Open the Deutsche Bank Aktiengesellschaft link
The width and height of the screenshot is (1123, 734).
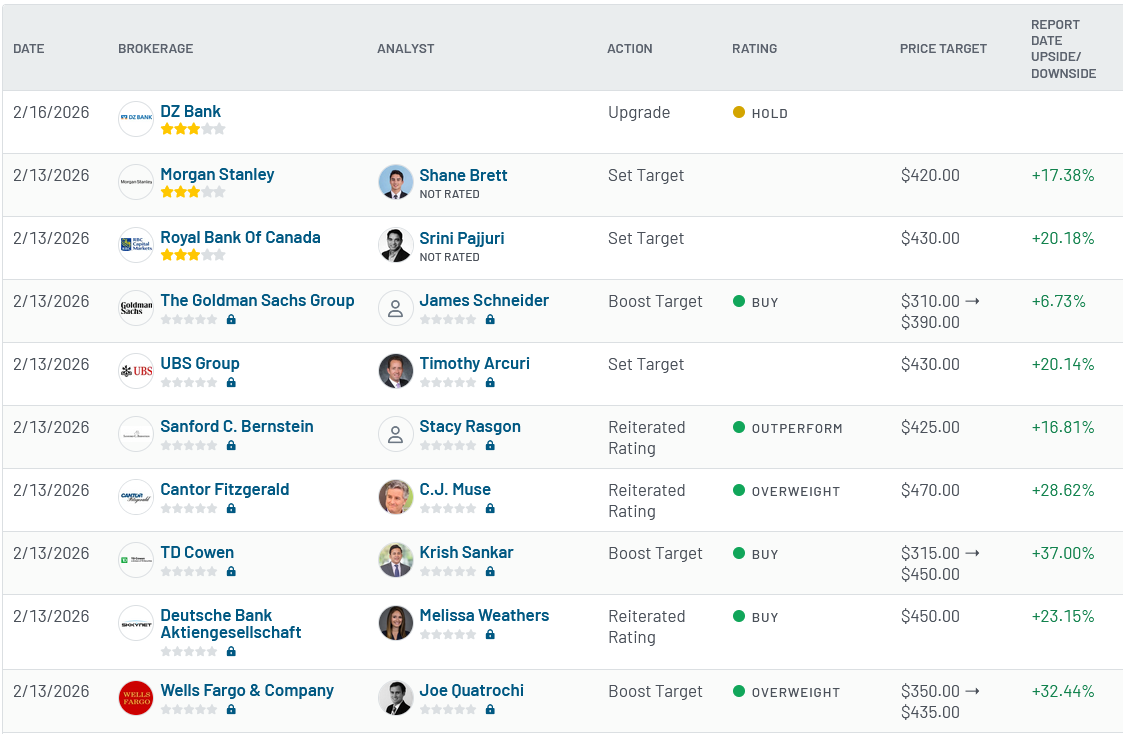pyautogui.click(x=231, y=624)
